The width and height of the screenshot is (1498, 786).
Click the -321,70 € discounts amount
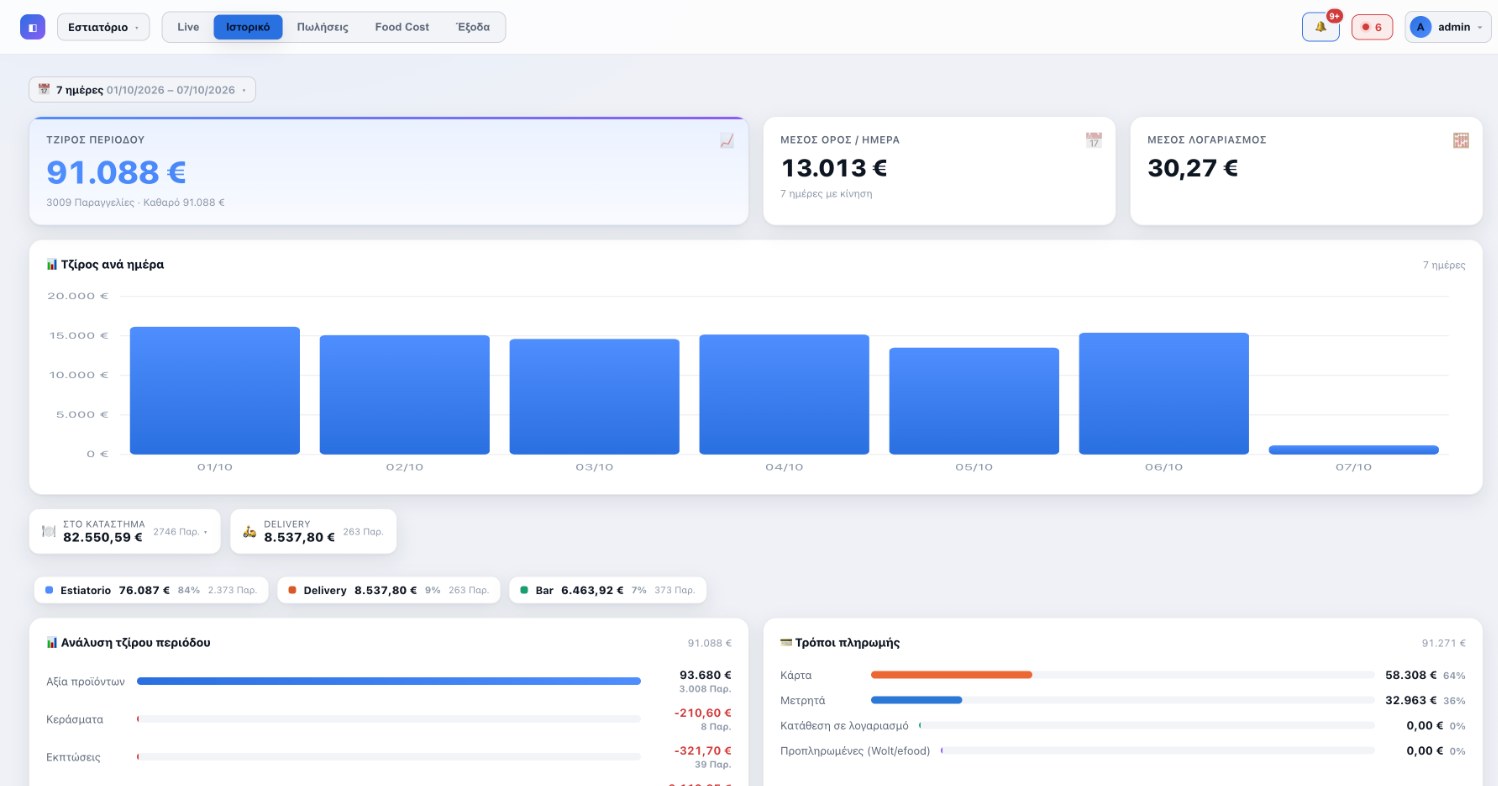(704, 751)
